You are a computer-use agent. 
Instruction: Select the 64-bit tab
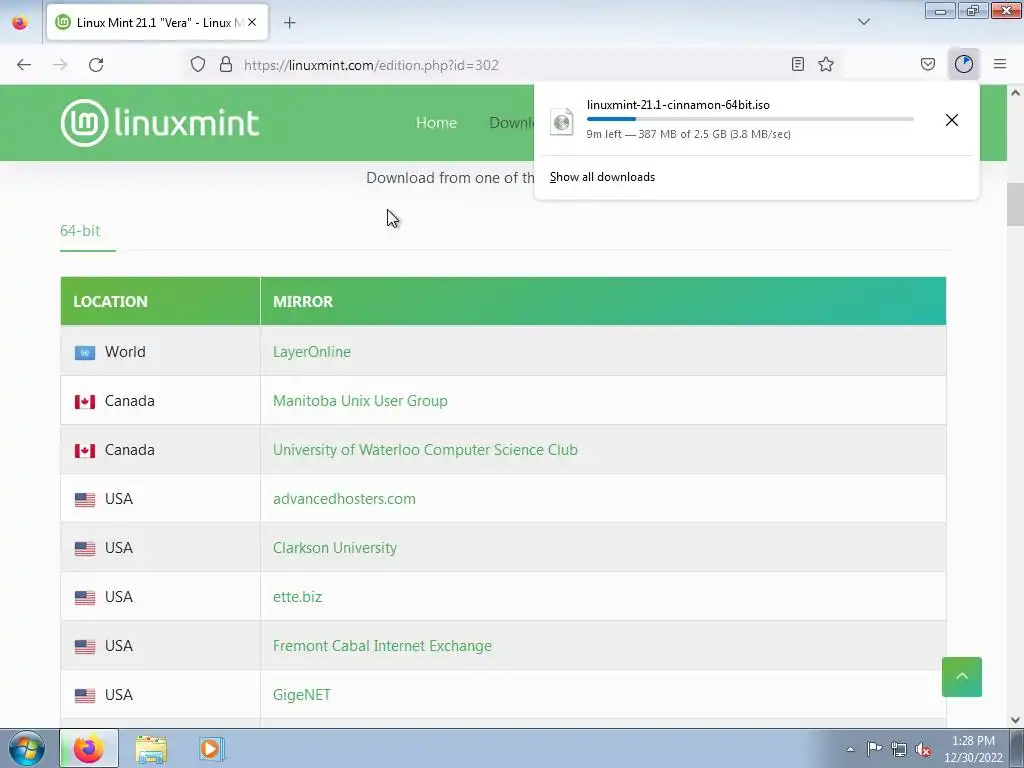pyautogui.click(x=80, y=231)
